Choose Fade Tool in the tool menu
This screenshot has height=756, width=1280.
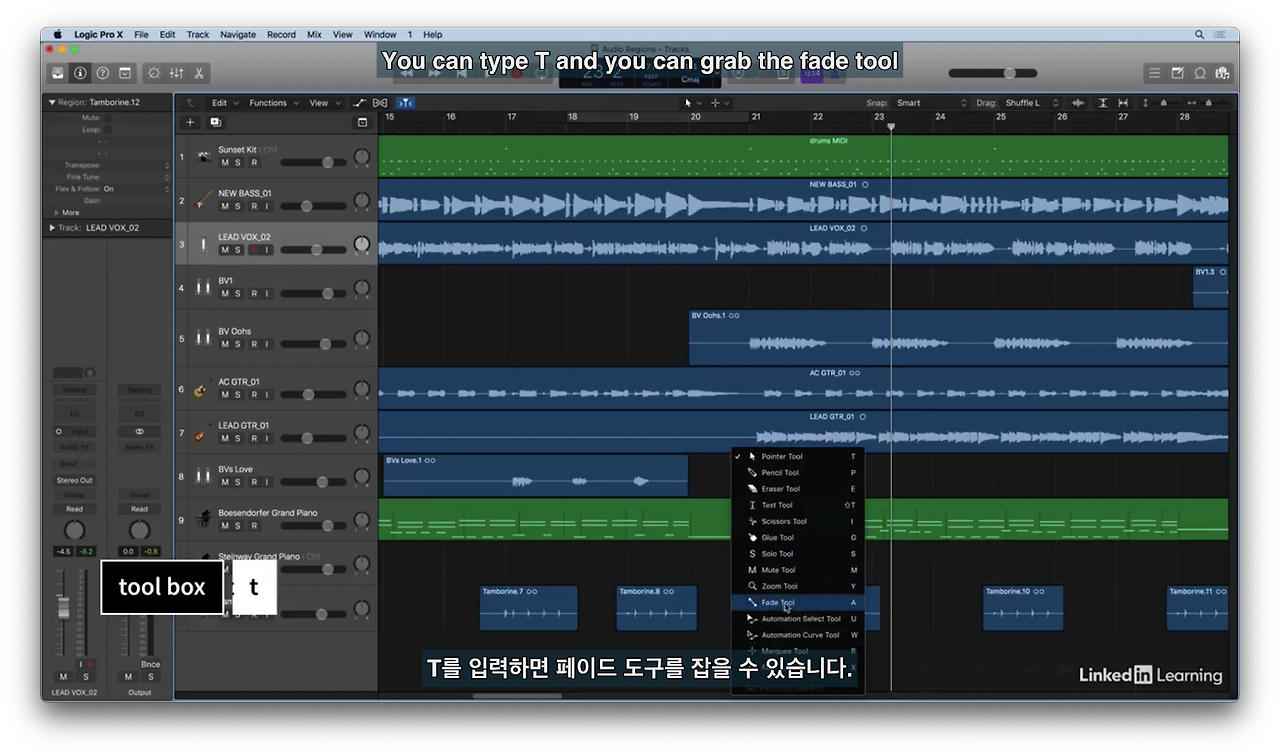coord(798,603)
